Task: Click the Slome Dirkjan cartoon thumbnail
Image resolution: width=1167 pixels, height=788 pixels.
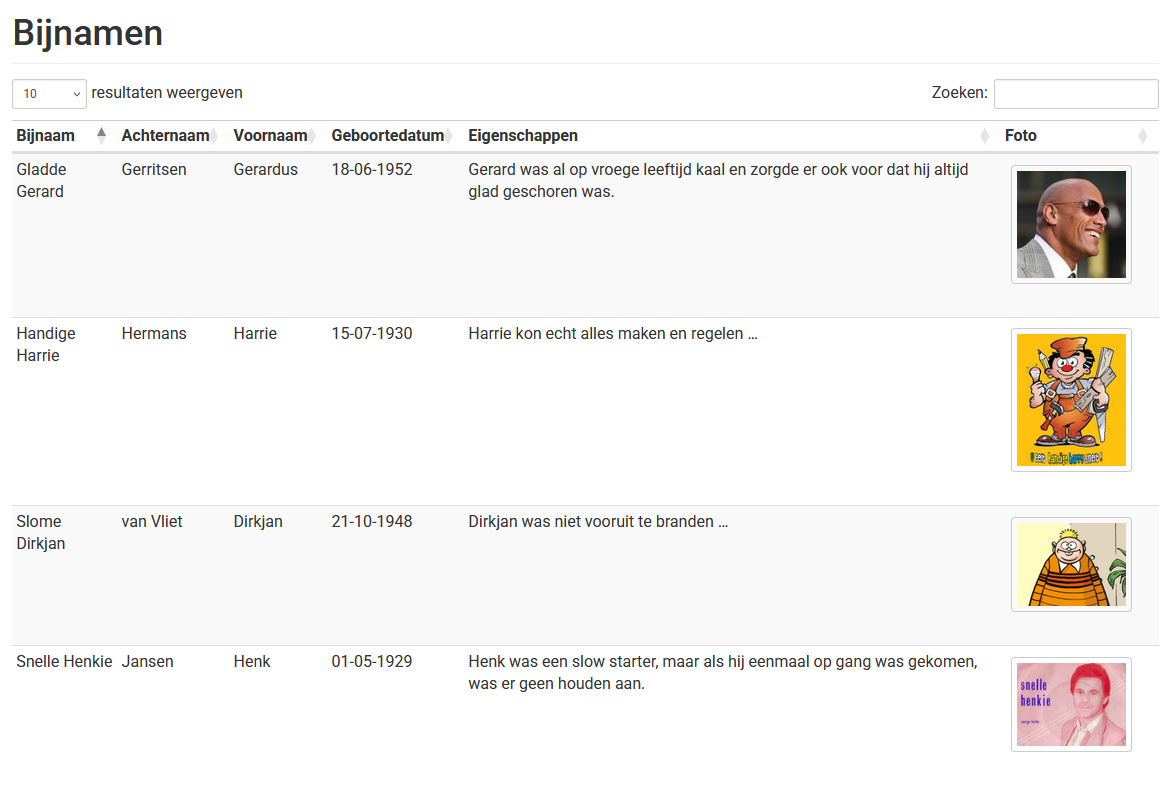Action: click(1071, 564)
